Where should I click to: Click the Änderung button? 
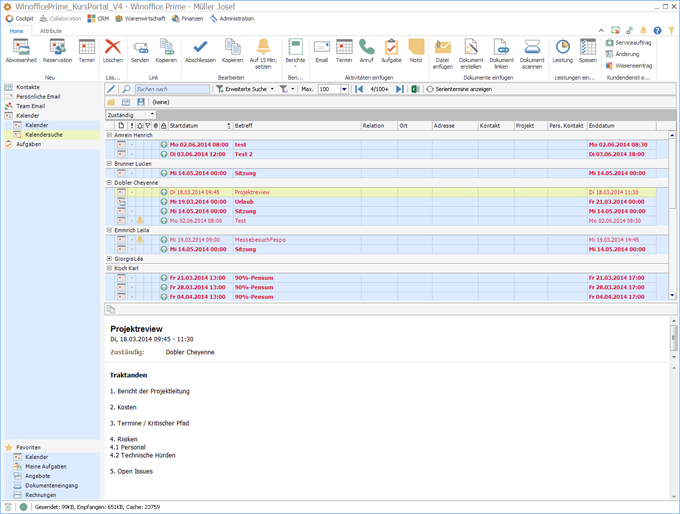coord(622,54)
